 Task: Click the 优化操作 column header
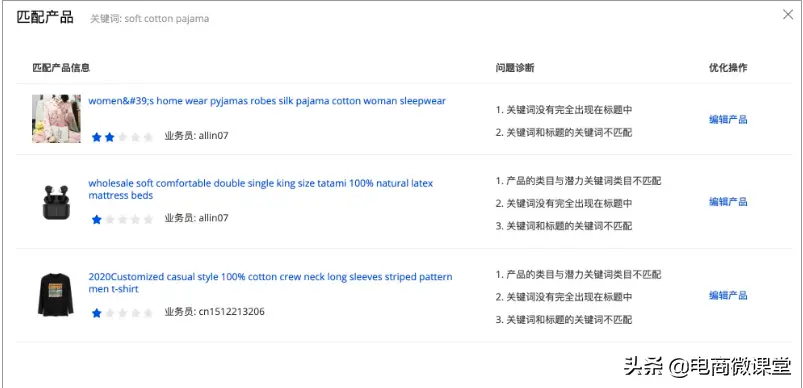(728, 68)
